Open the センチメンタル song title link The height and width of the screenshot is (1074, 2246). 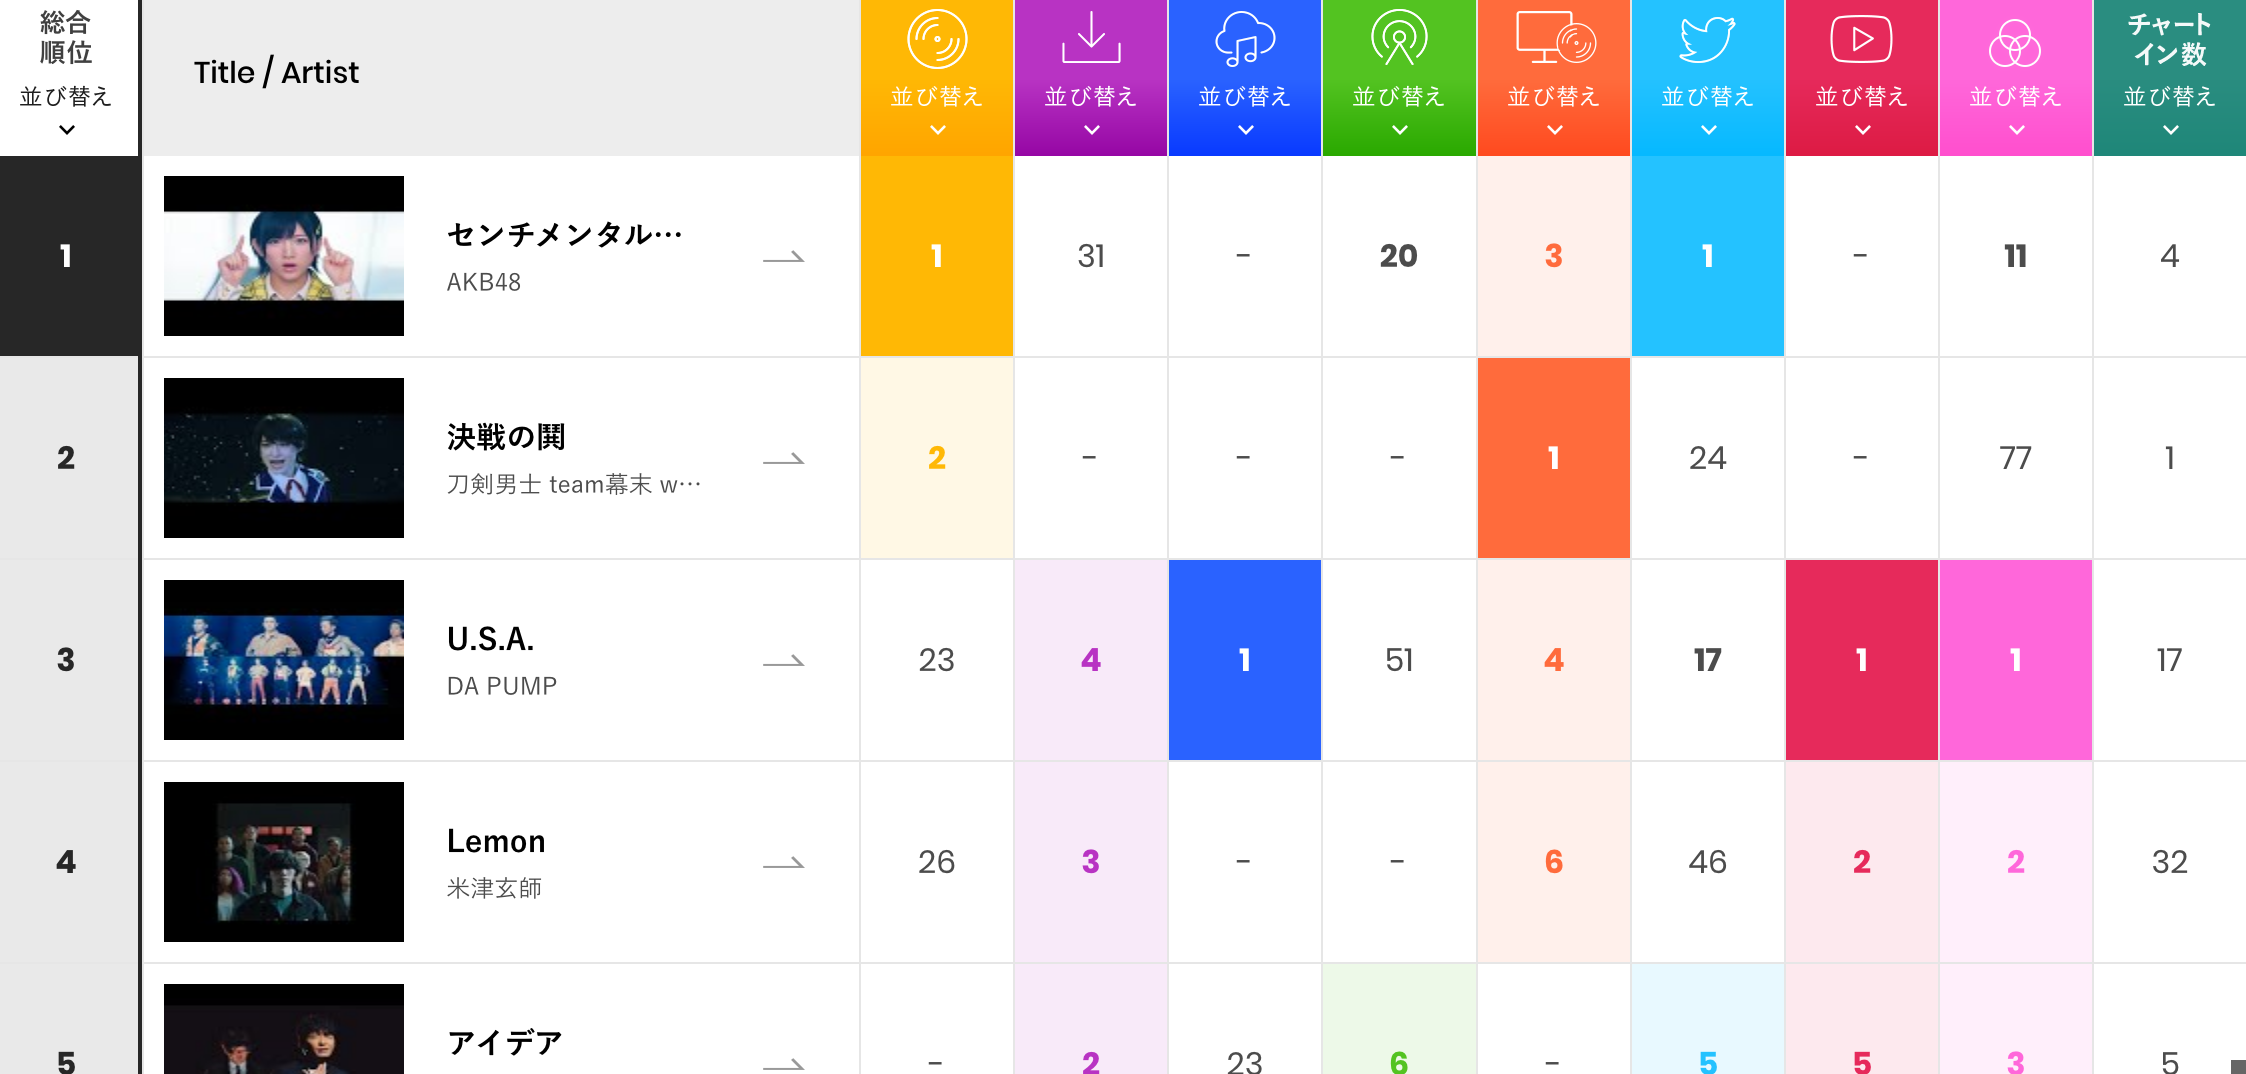point(564,235)
